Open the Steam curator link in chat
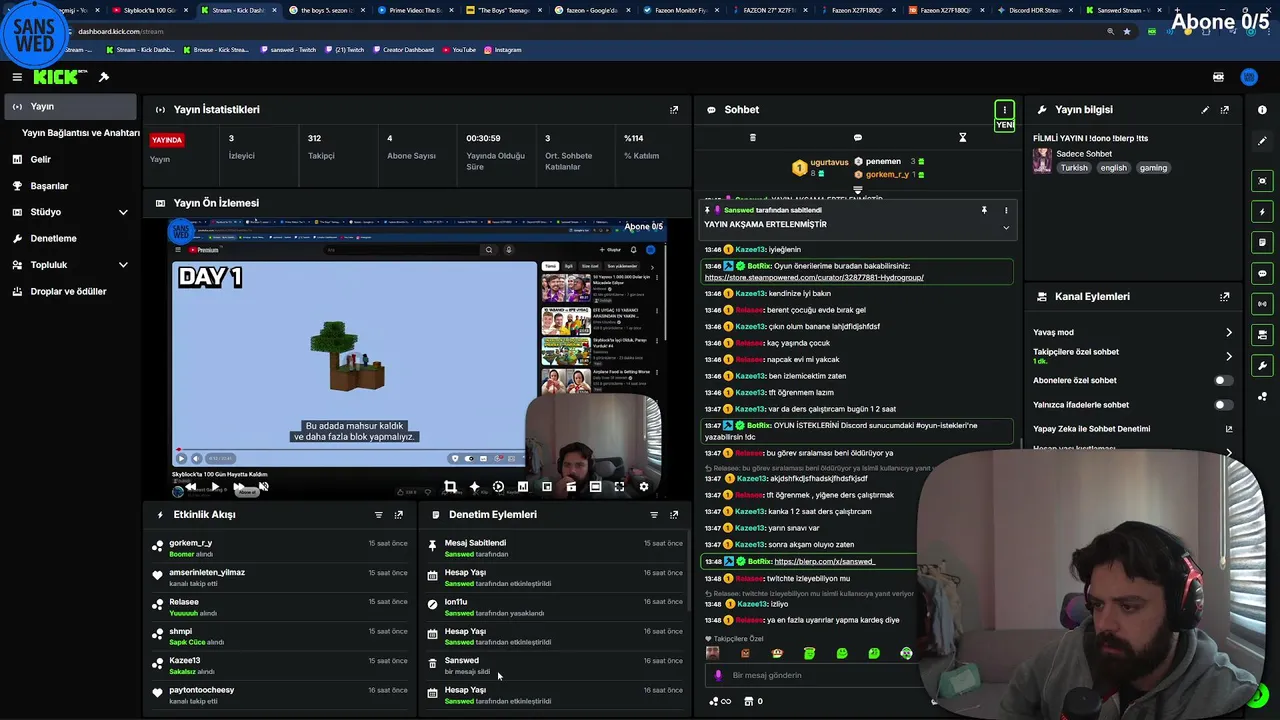This screenshot has width=1280, height=720. tap(814, 277)
